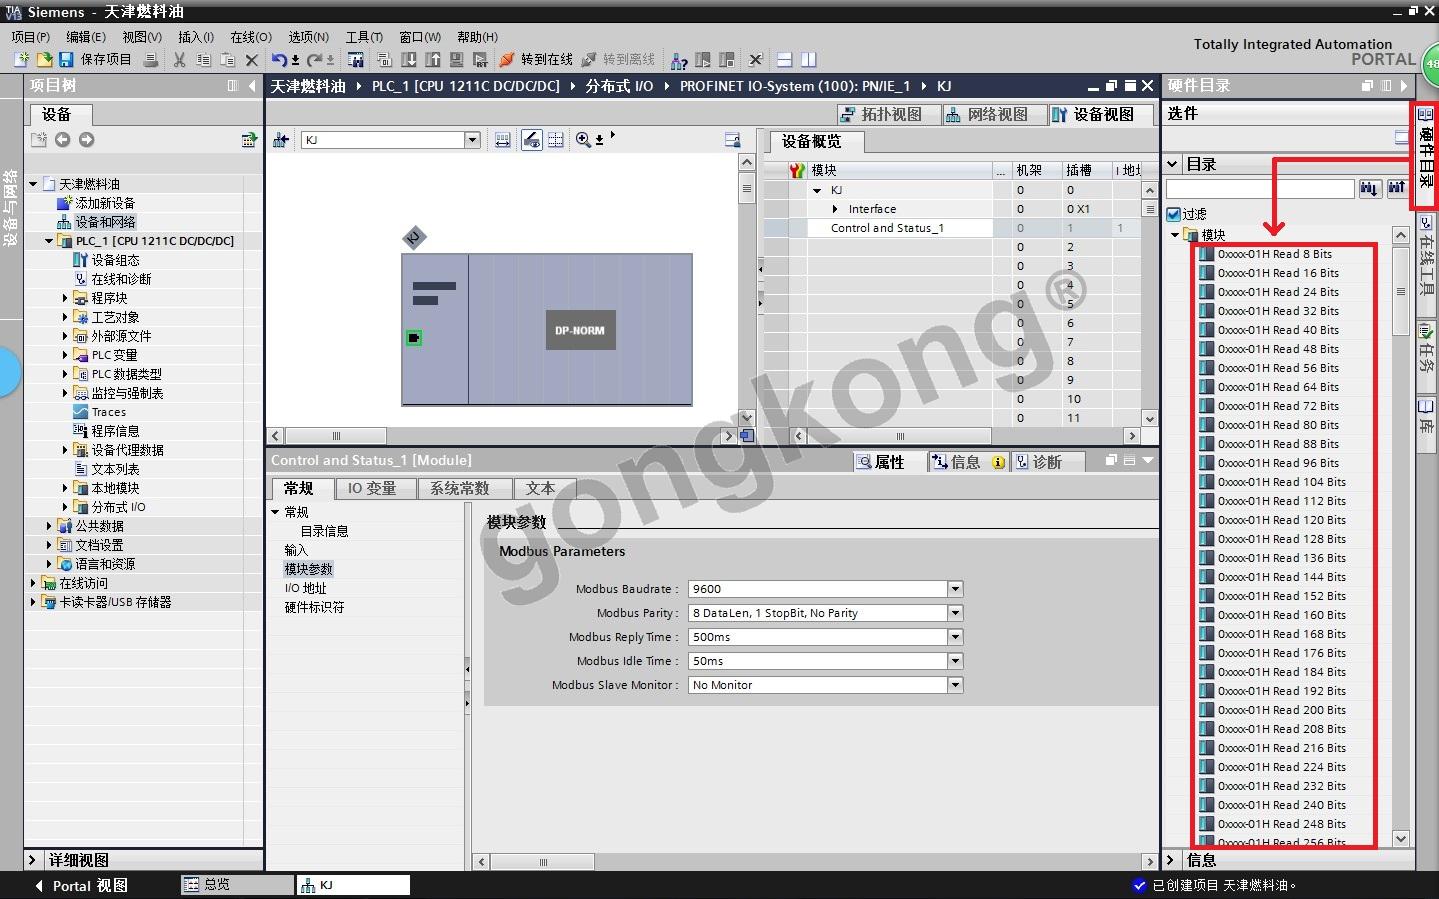1439x899 pixels.
Task: Open the Modbus Idle Time dropdown
Action: (x=955, y=661)
